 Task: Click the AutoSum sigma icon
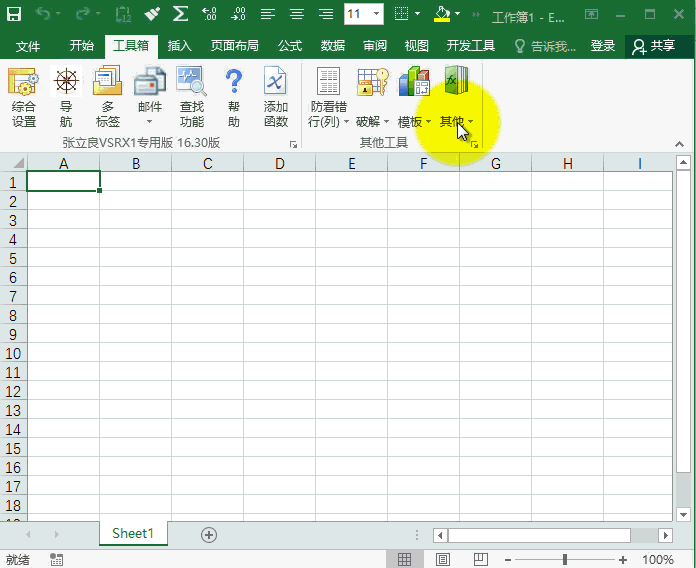(180, 14)
